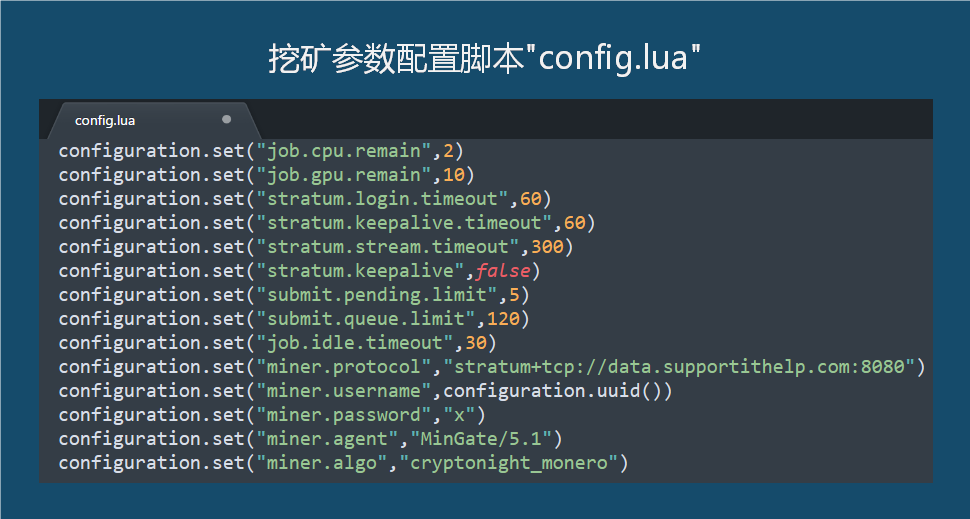The image size is (970, 519).
Task: Click the stratum+tcp://data.supportithelp.com:8080 URL
Action: click(679, 367)
